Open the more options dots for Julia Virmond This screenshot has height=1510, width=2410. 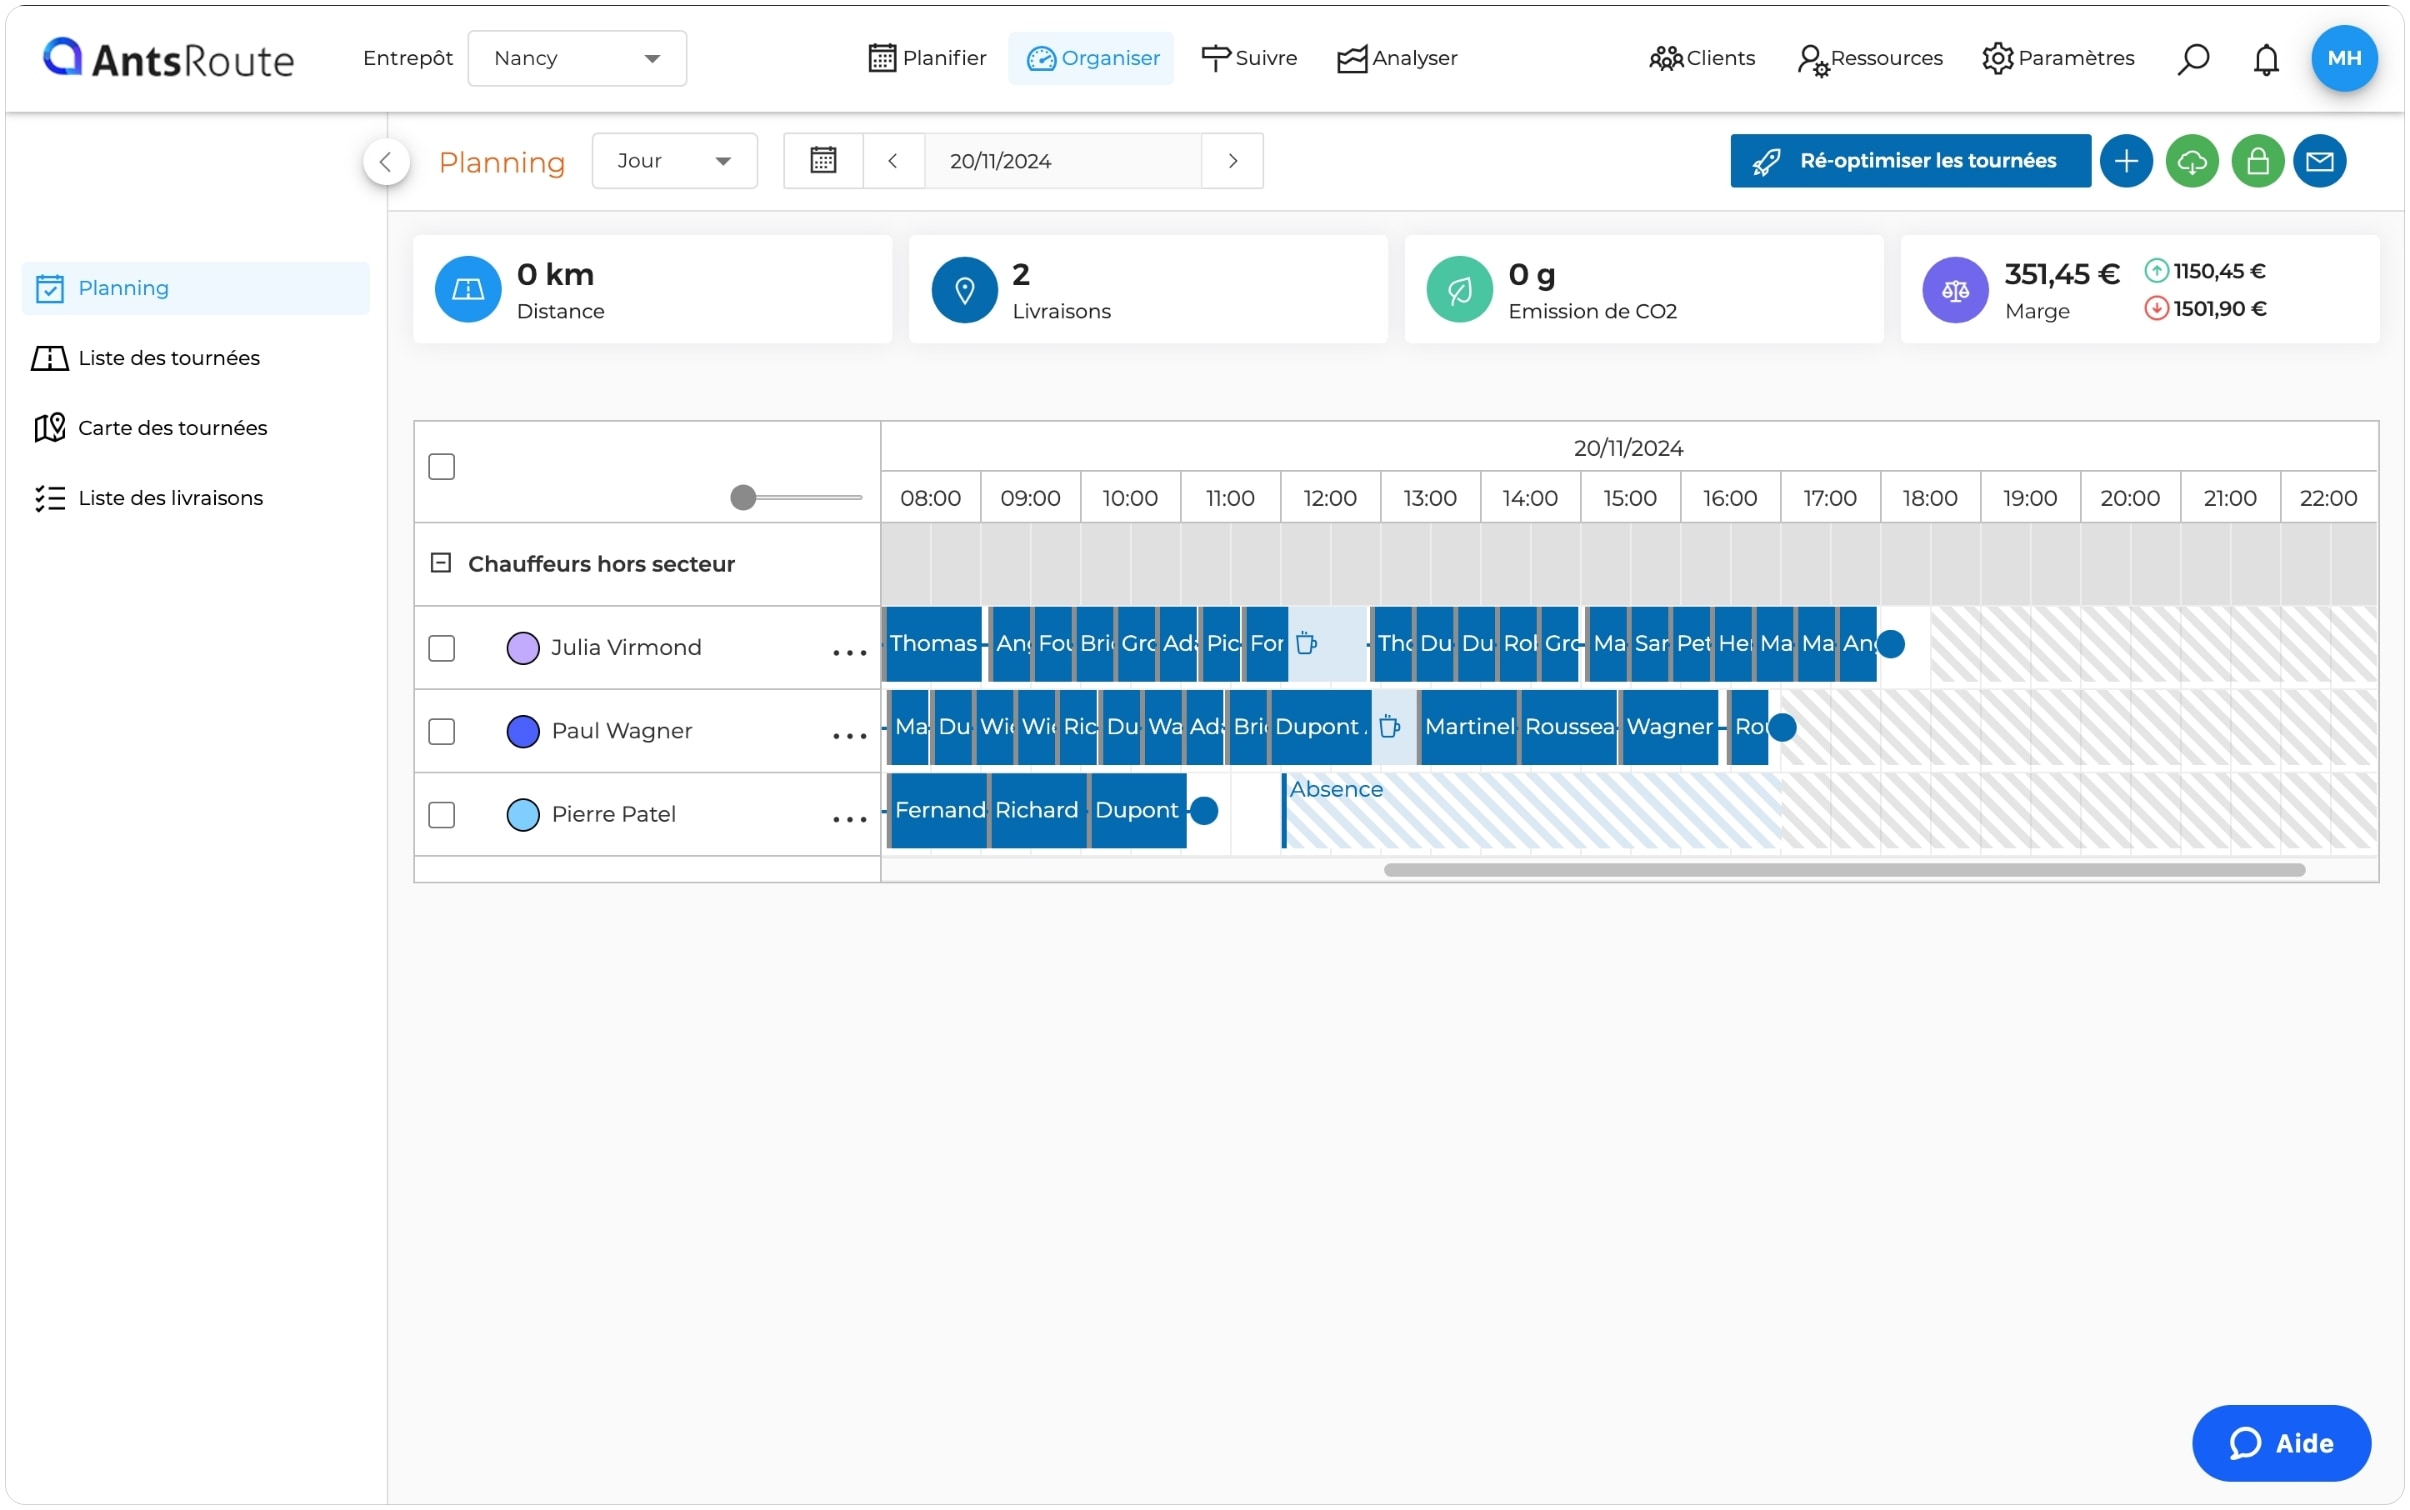tap(849, 652)
